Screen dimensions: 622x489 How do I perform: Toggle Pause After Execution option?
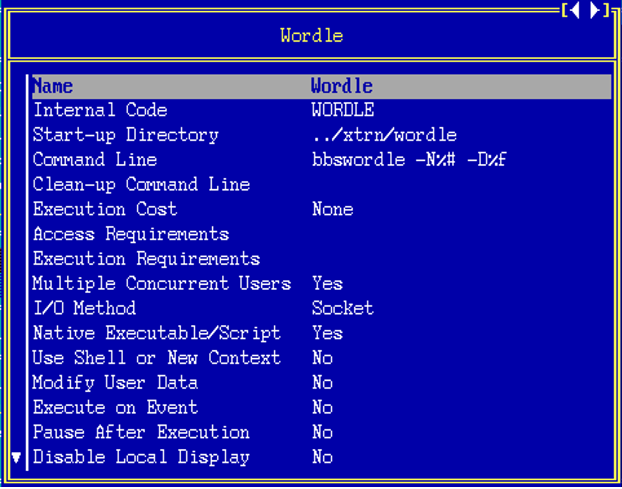click(x=321, y=432)
